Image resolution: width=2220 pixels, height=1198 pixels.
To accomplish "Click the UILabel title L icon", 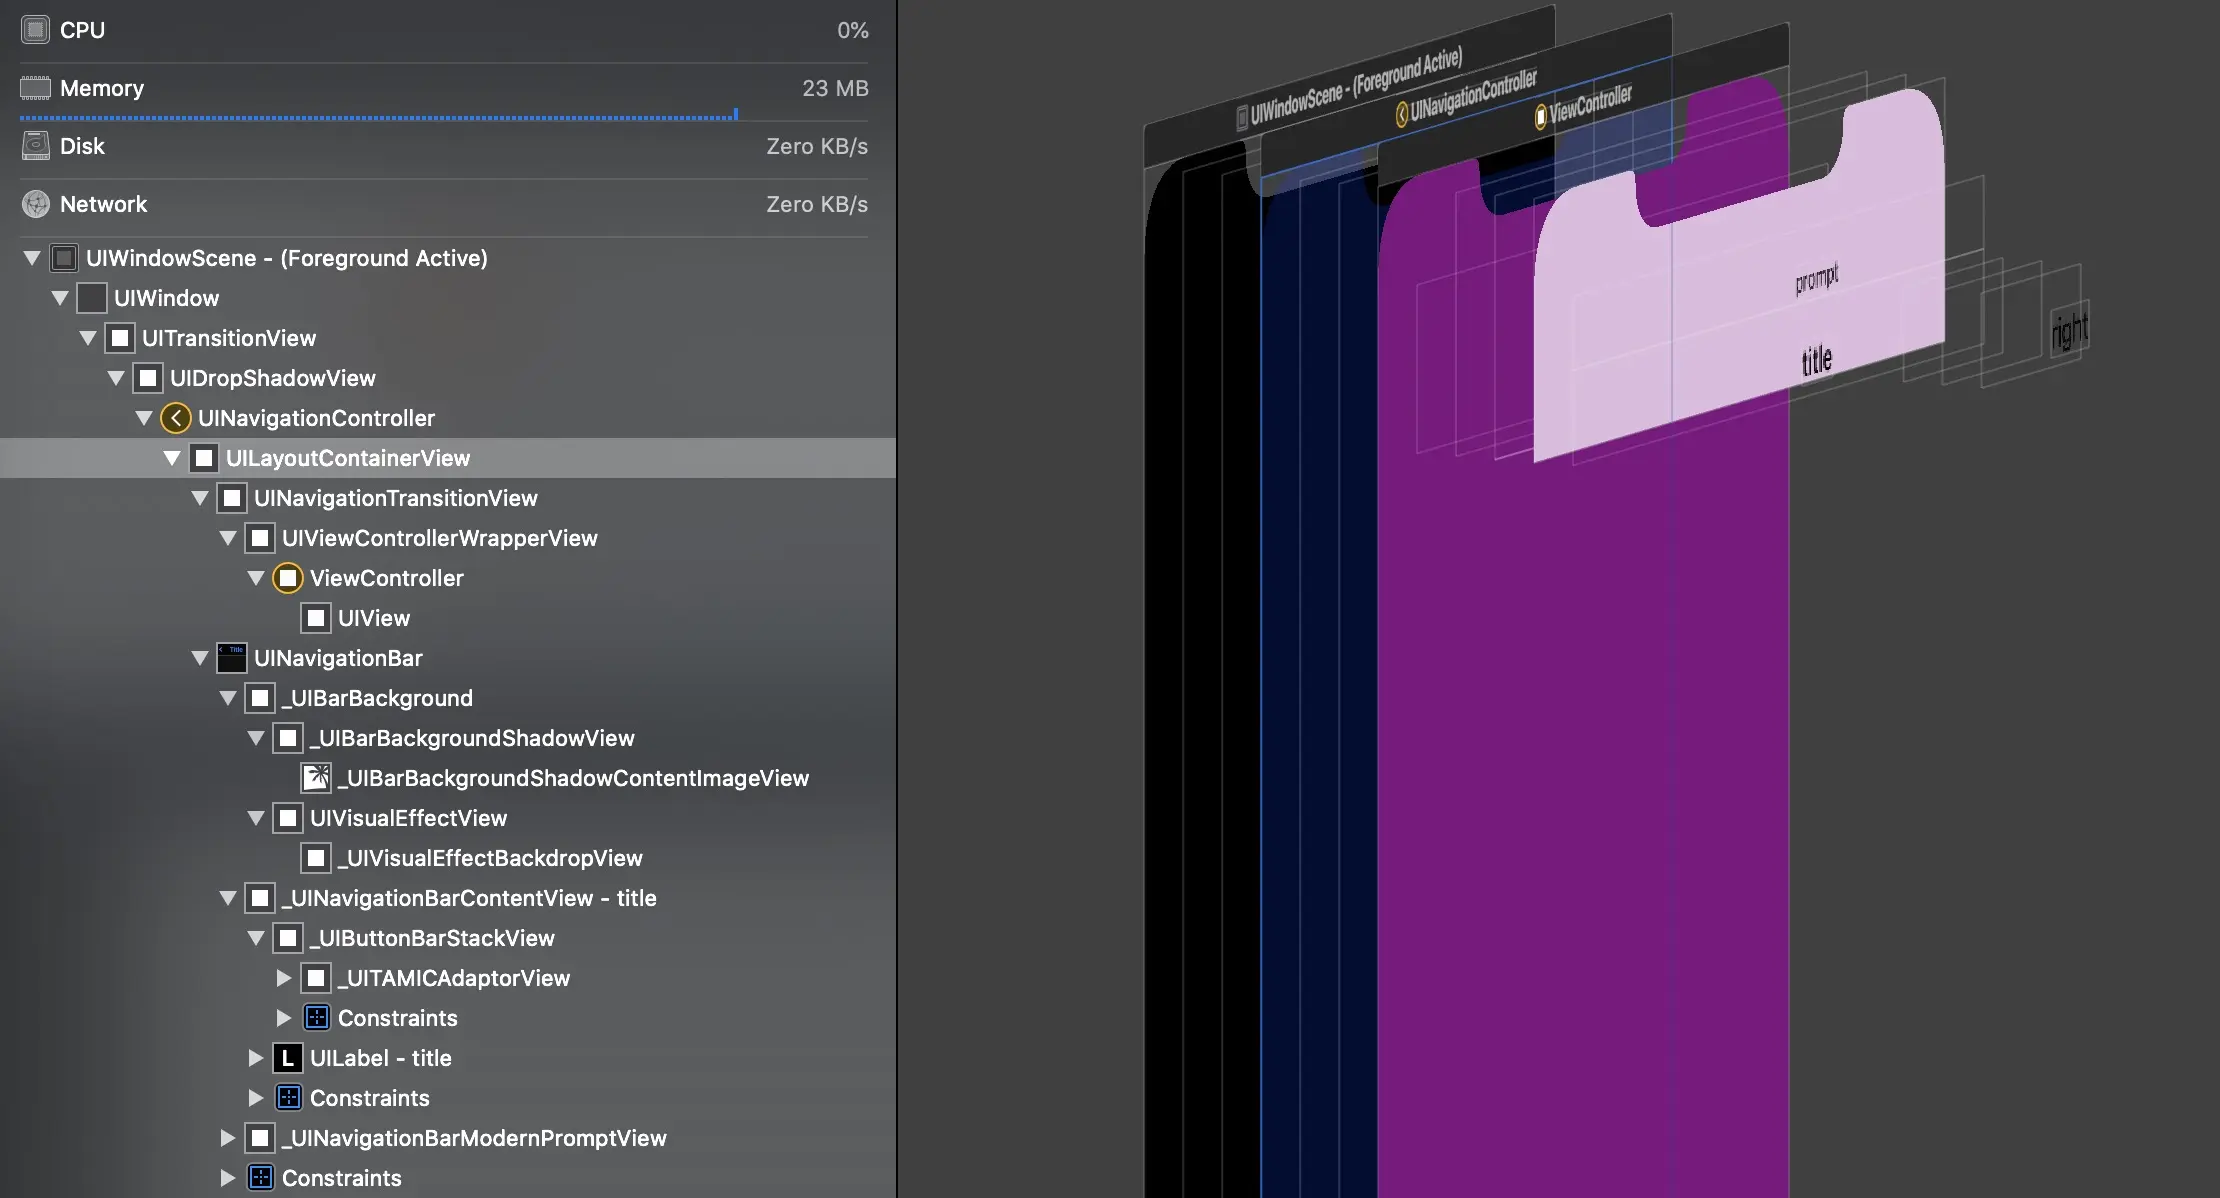I will 288,1058.
